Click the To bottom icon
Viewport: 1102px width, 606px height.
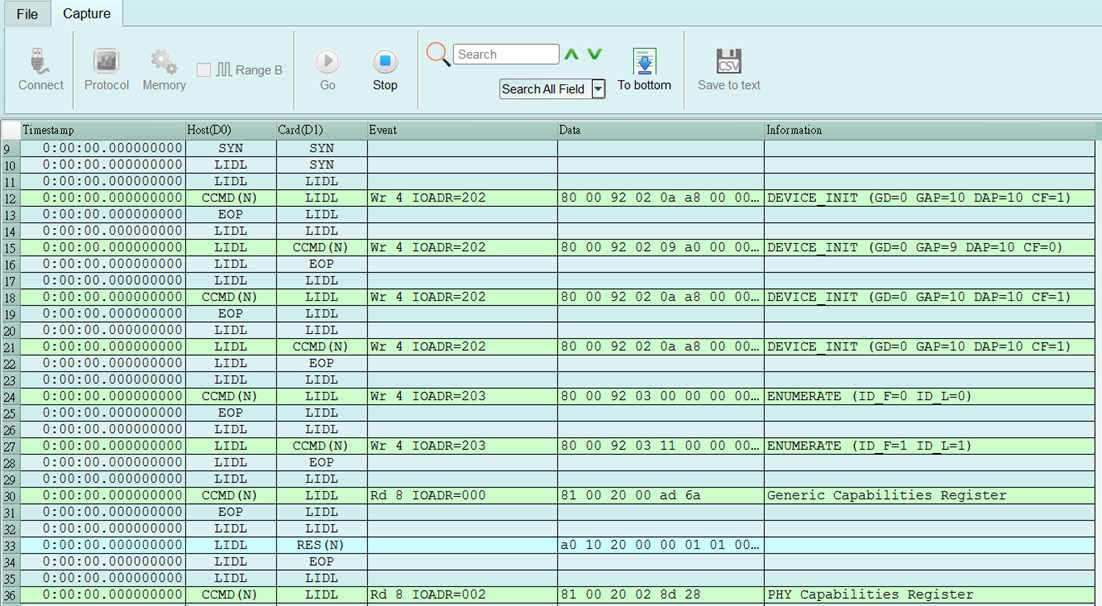[x=644, y=61]
